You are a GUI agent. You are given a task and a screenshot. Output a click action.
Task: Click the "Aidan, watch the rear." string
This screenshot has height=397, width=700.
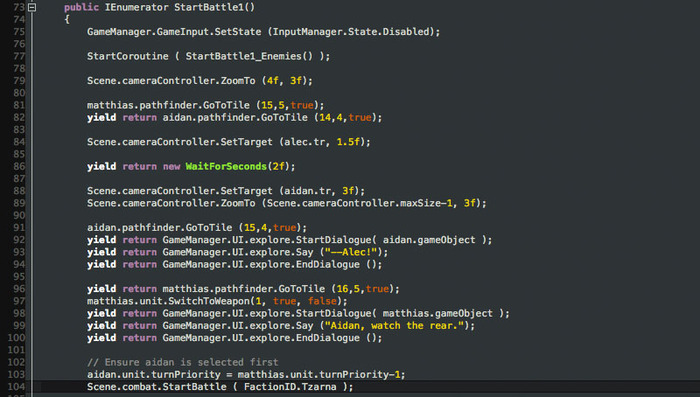click(x=394, y=326)
